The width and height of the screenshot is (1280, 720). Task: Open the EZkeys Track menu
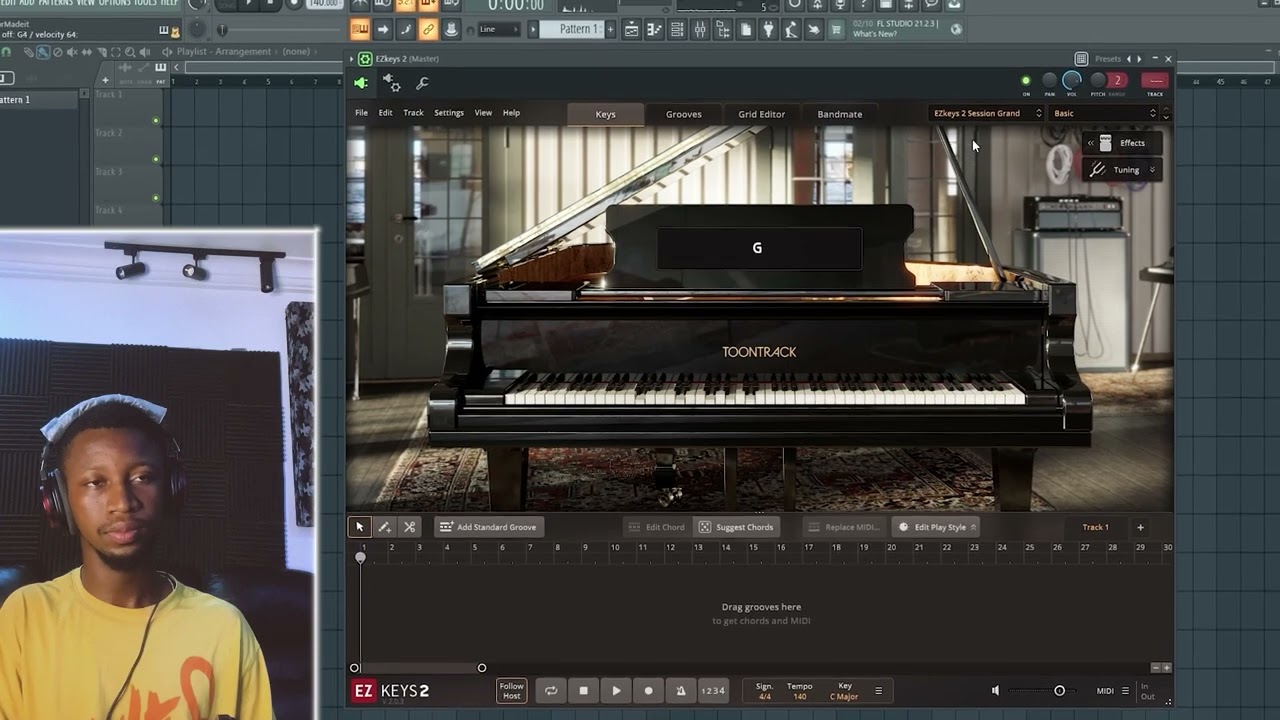413,113
